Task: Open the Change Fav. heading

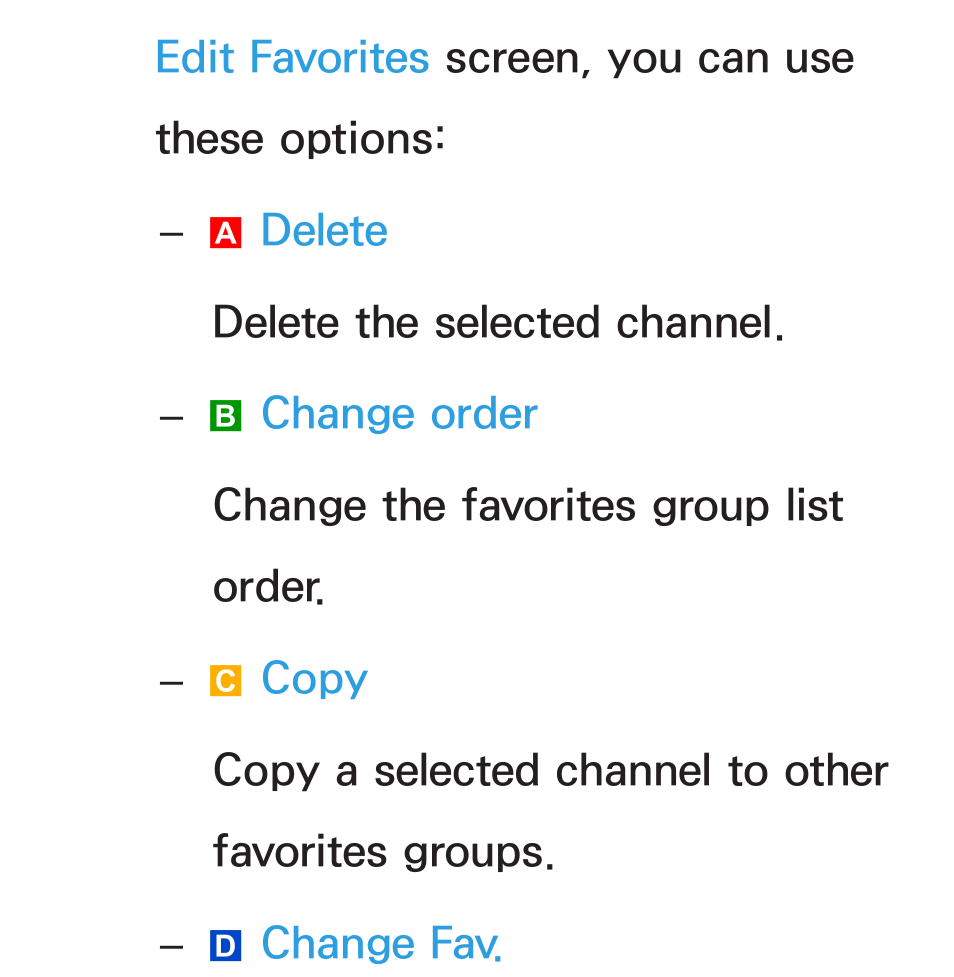Action: [x=381, y=943]
